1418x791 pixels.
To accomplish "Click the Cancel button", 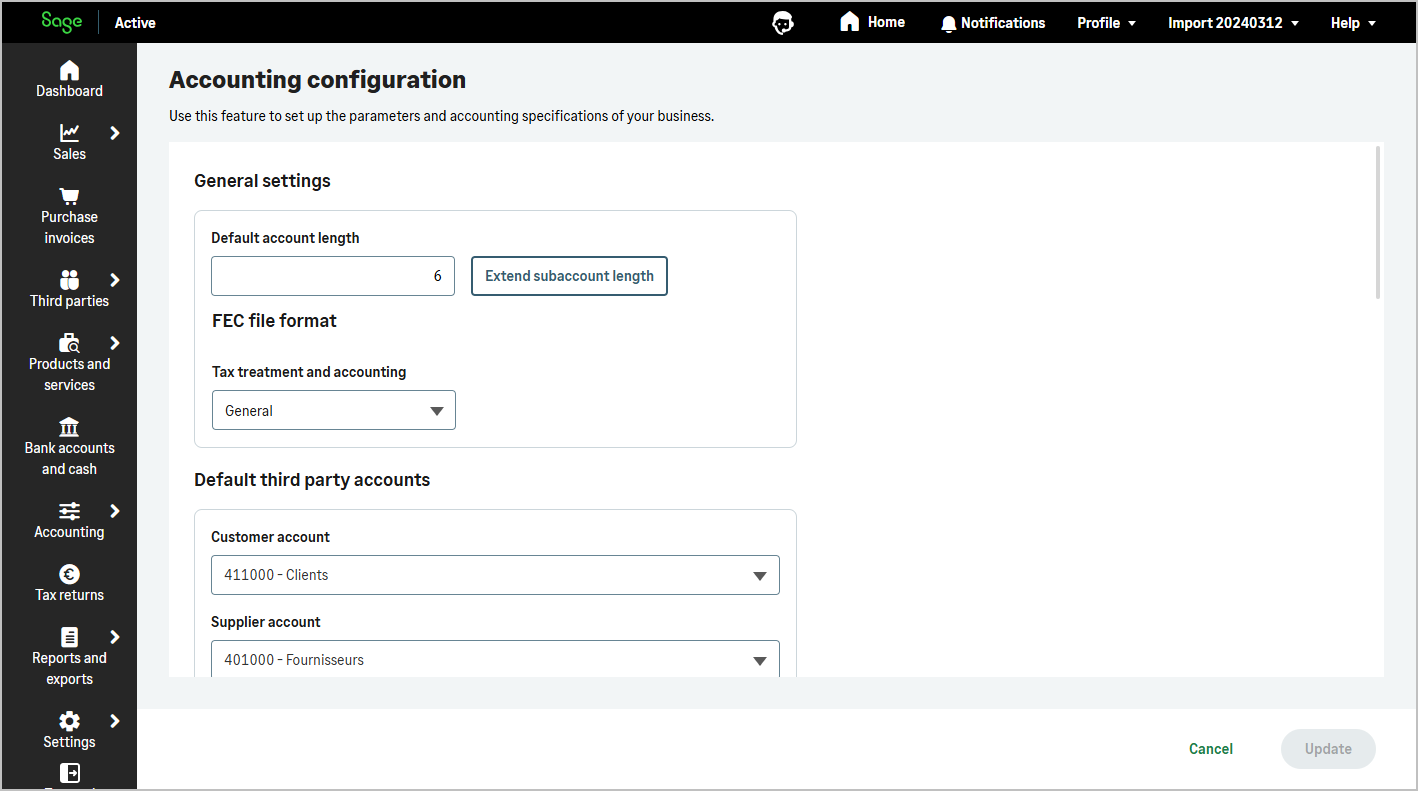I will [1211, 749].
